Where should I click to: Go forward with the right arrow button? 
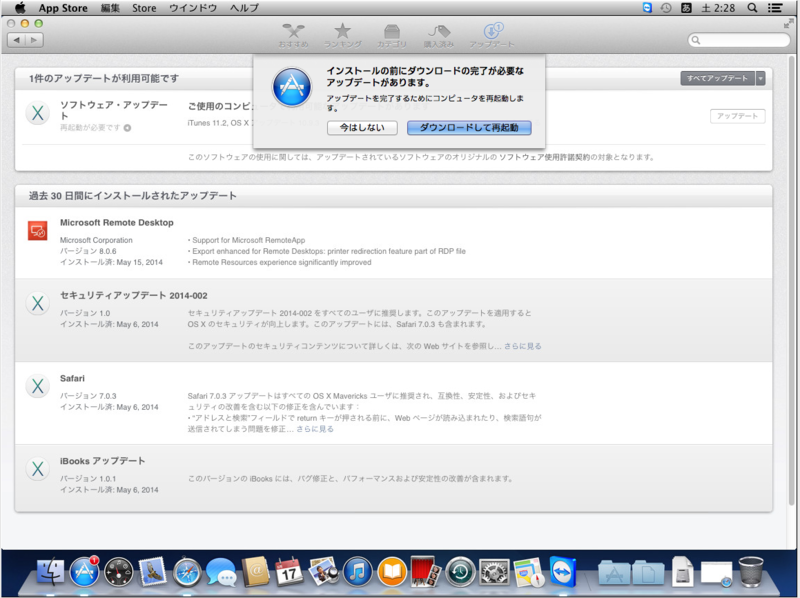34,40
